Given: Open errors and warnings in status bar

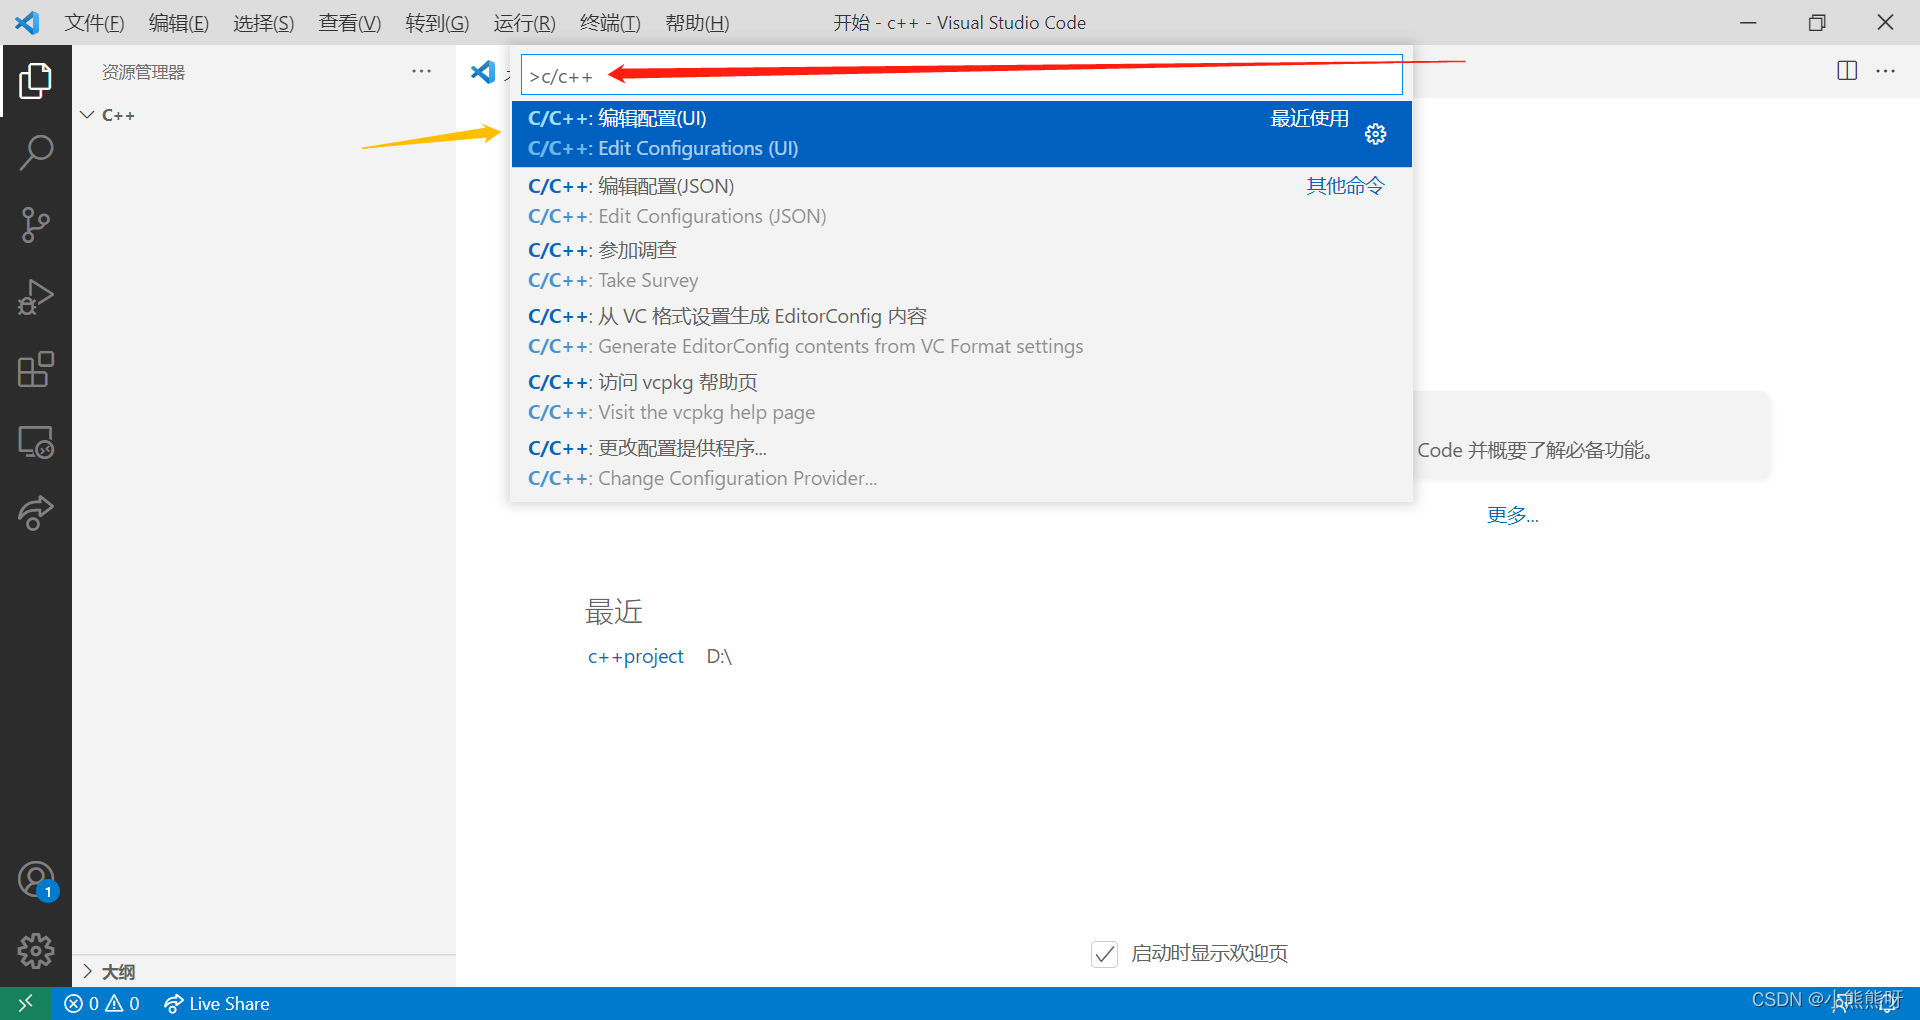Looking at the screenshot, I should pos(102,1003).
